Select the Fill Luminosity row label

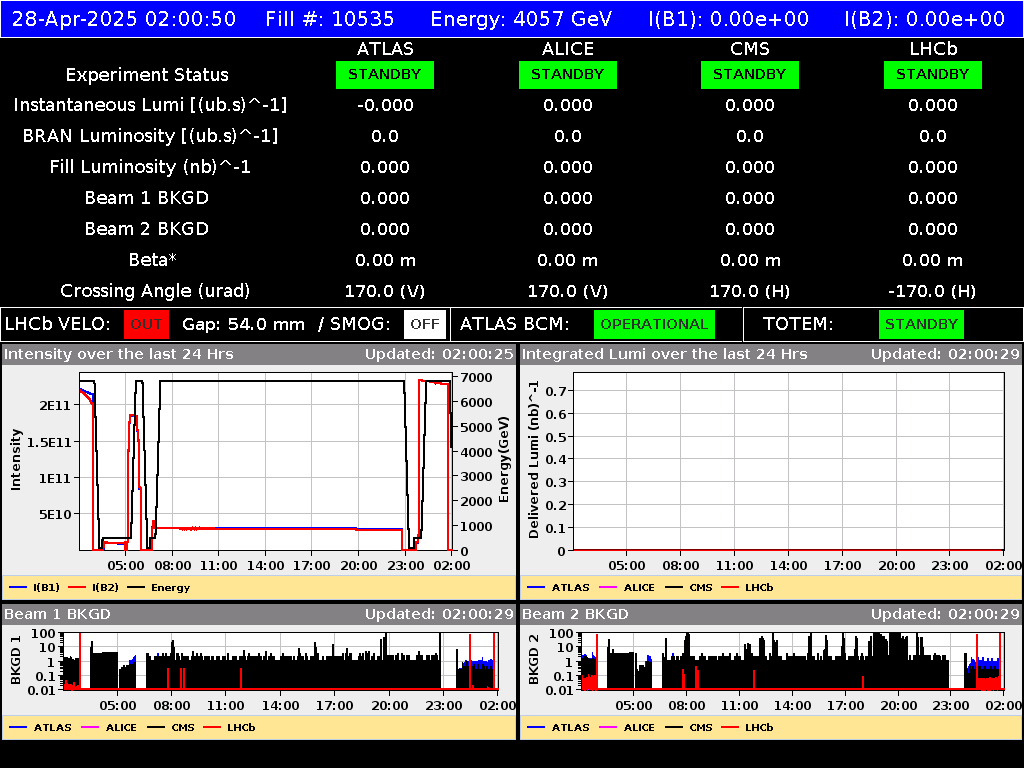click(150, 167)
